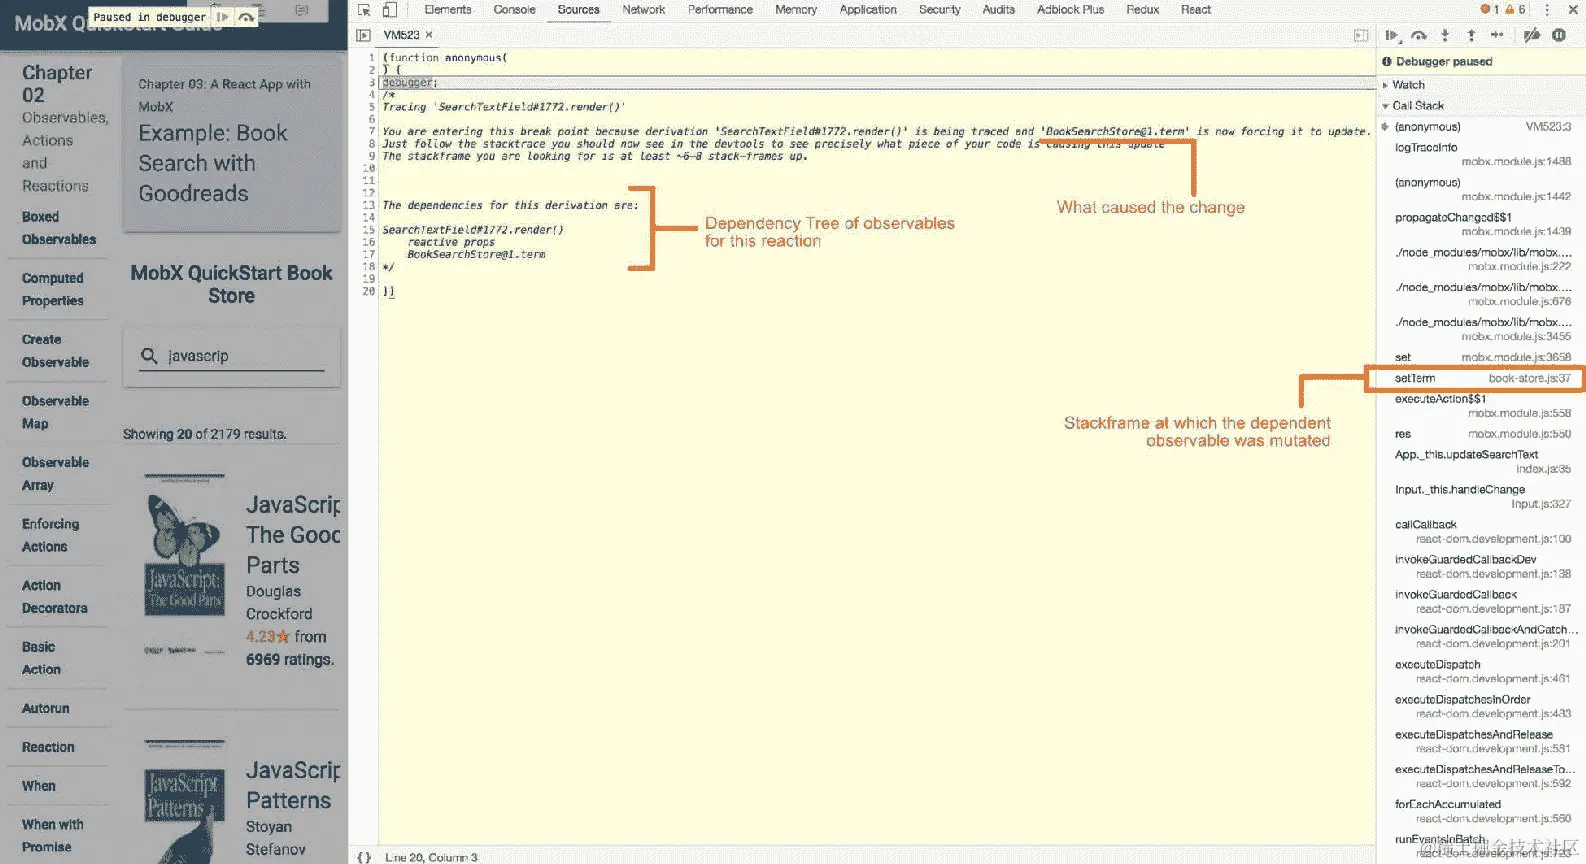Open the Adblock Plus tab
1586x864 pixels.
tap(1070, 10)
